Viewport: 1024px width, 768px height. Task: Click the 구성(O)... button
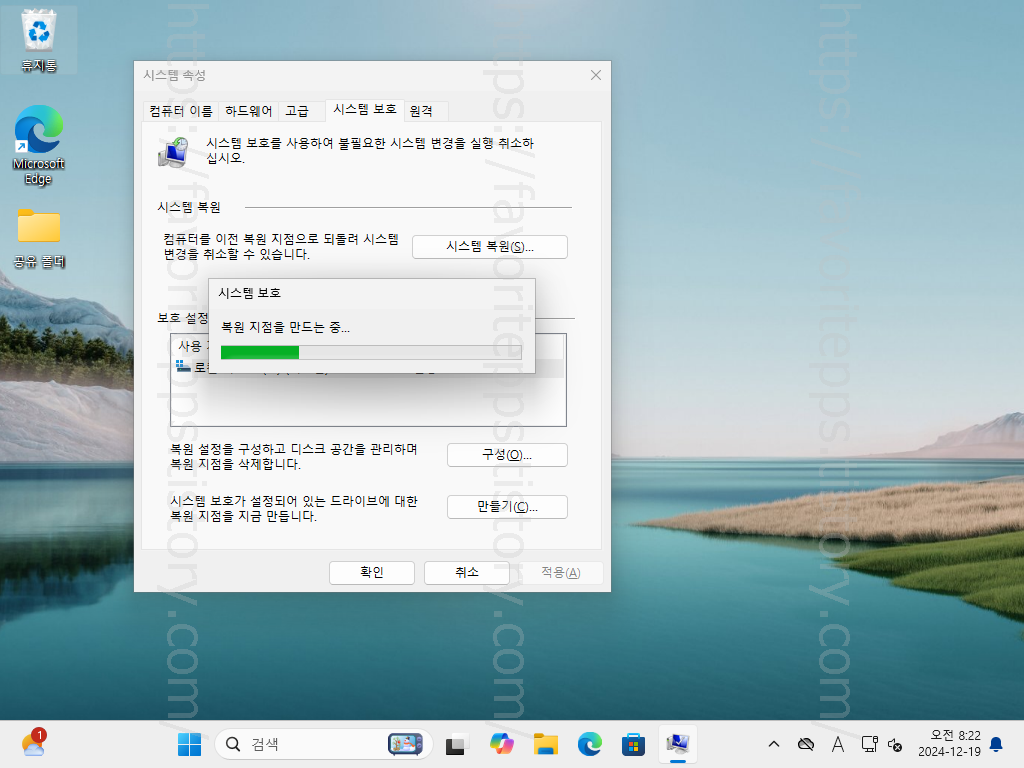507,455
